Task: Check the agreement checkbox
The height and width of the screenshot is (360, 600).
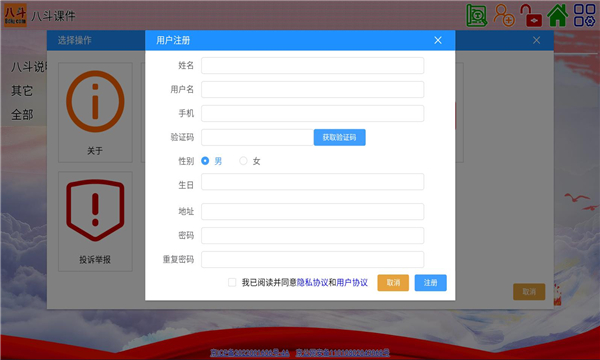Action: pyautogui.click(x=232, y=282)
